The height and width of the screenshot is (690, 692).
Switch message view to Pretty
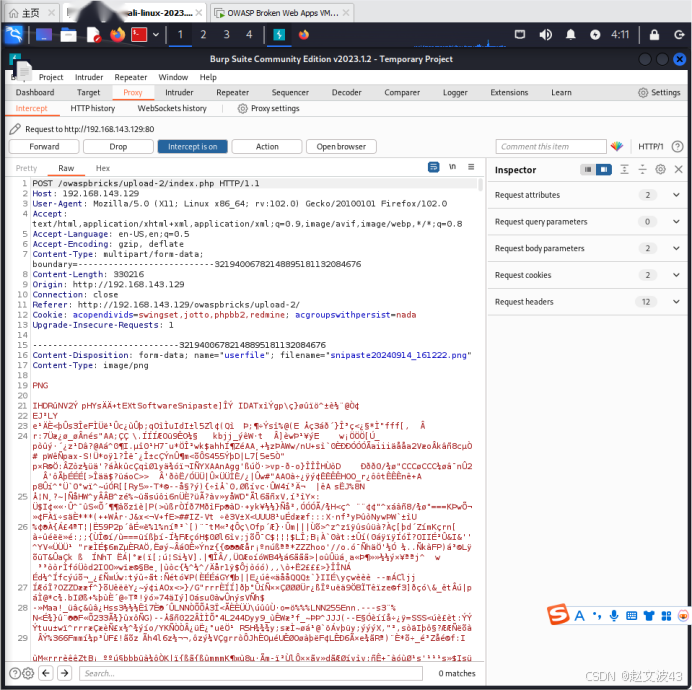coord(26,168)
